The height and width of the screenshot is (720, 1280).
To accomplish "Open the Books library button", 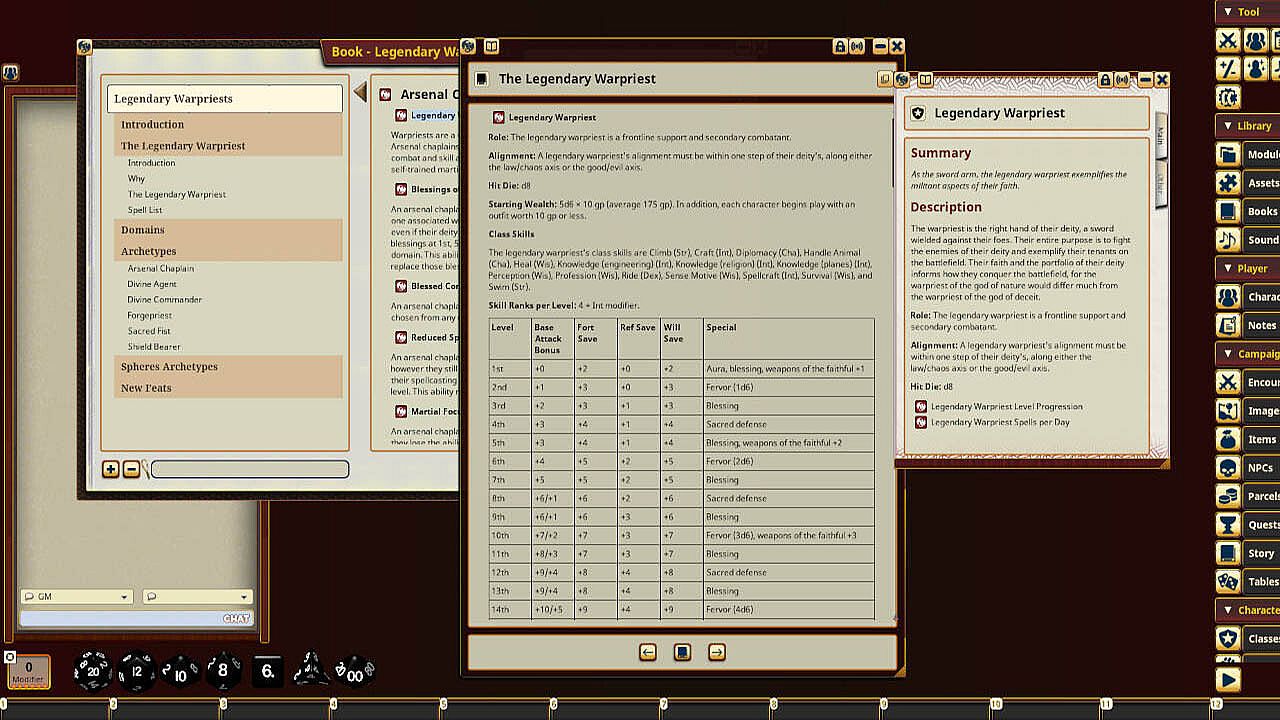I will 1228,211.
